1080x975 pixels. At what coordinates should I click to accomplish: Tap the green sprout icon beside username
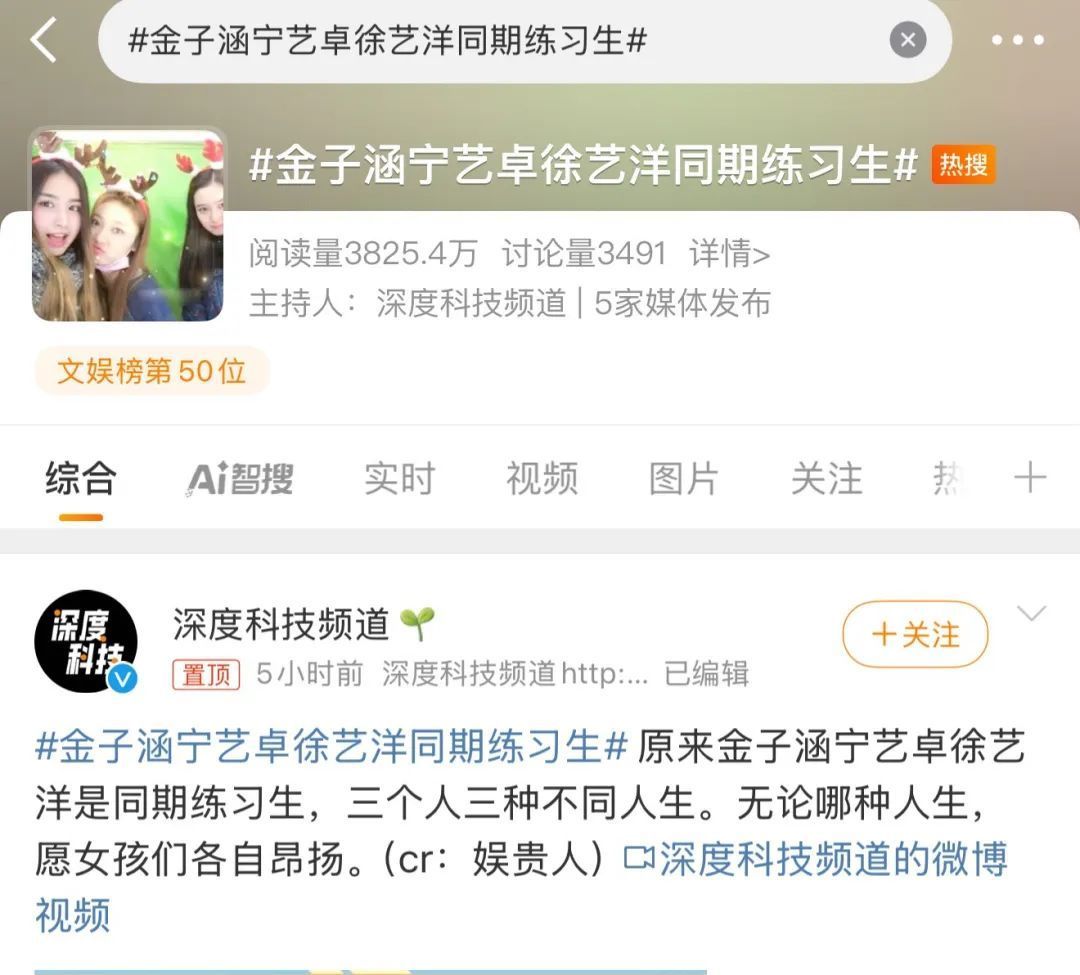417,624
